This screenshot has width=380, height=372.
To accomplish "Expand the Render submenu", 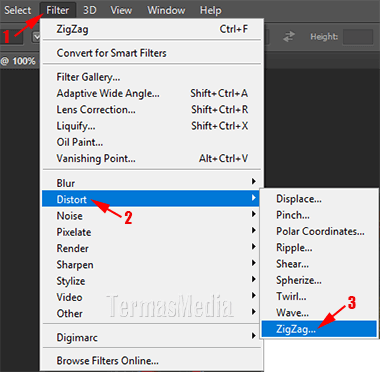I will pyautogui.click(x=151, y=248).
